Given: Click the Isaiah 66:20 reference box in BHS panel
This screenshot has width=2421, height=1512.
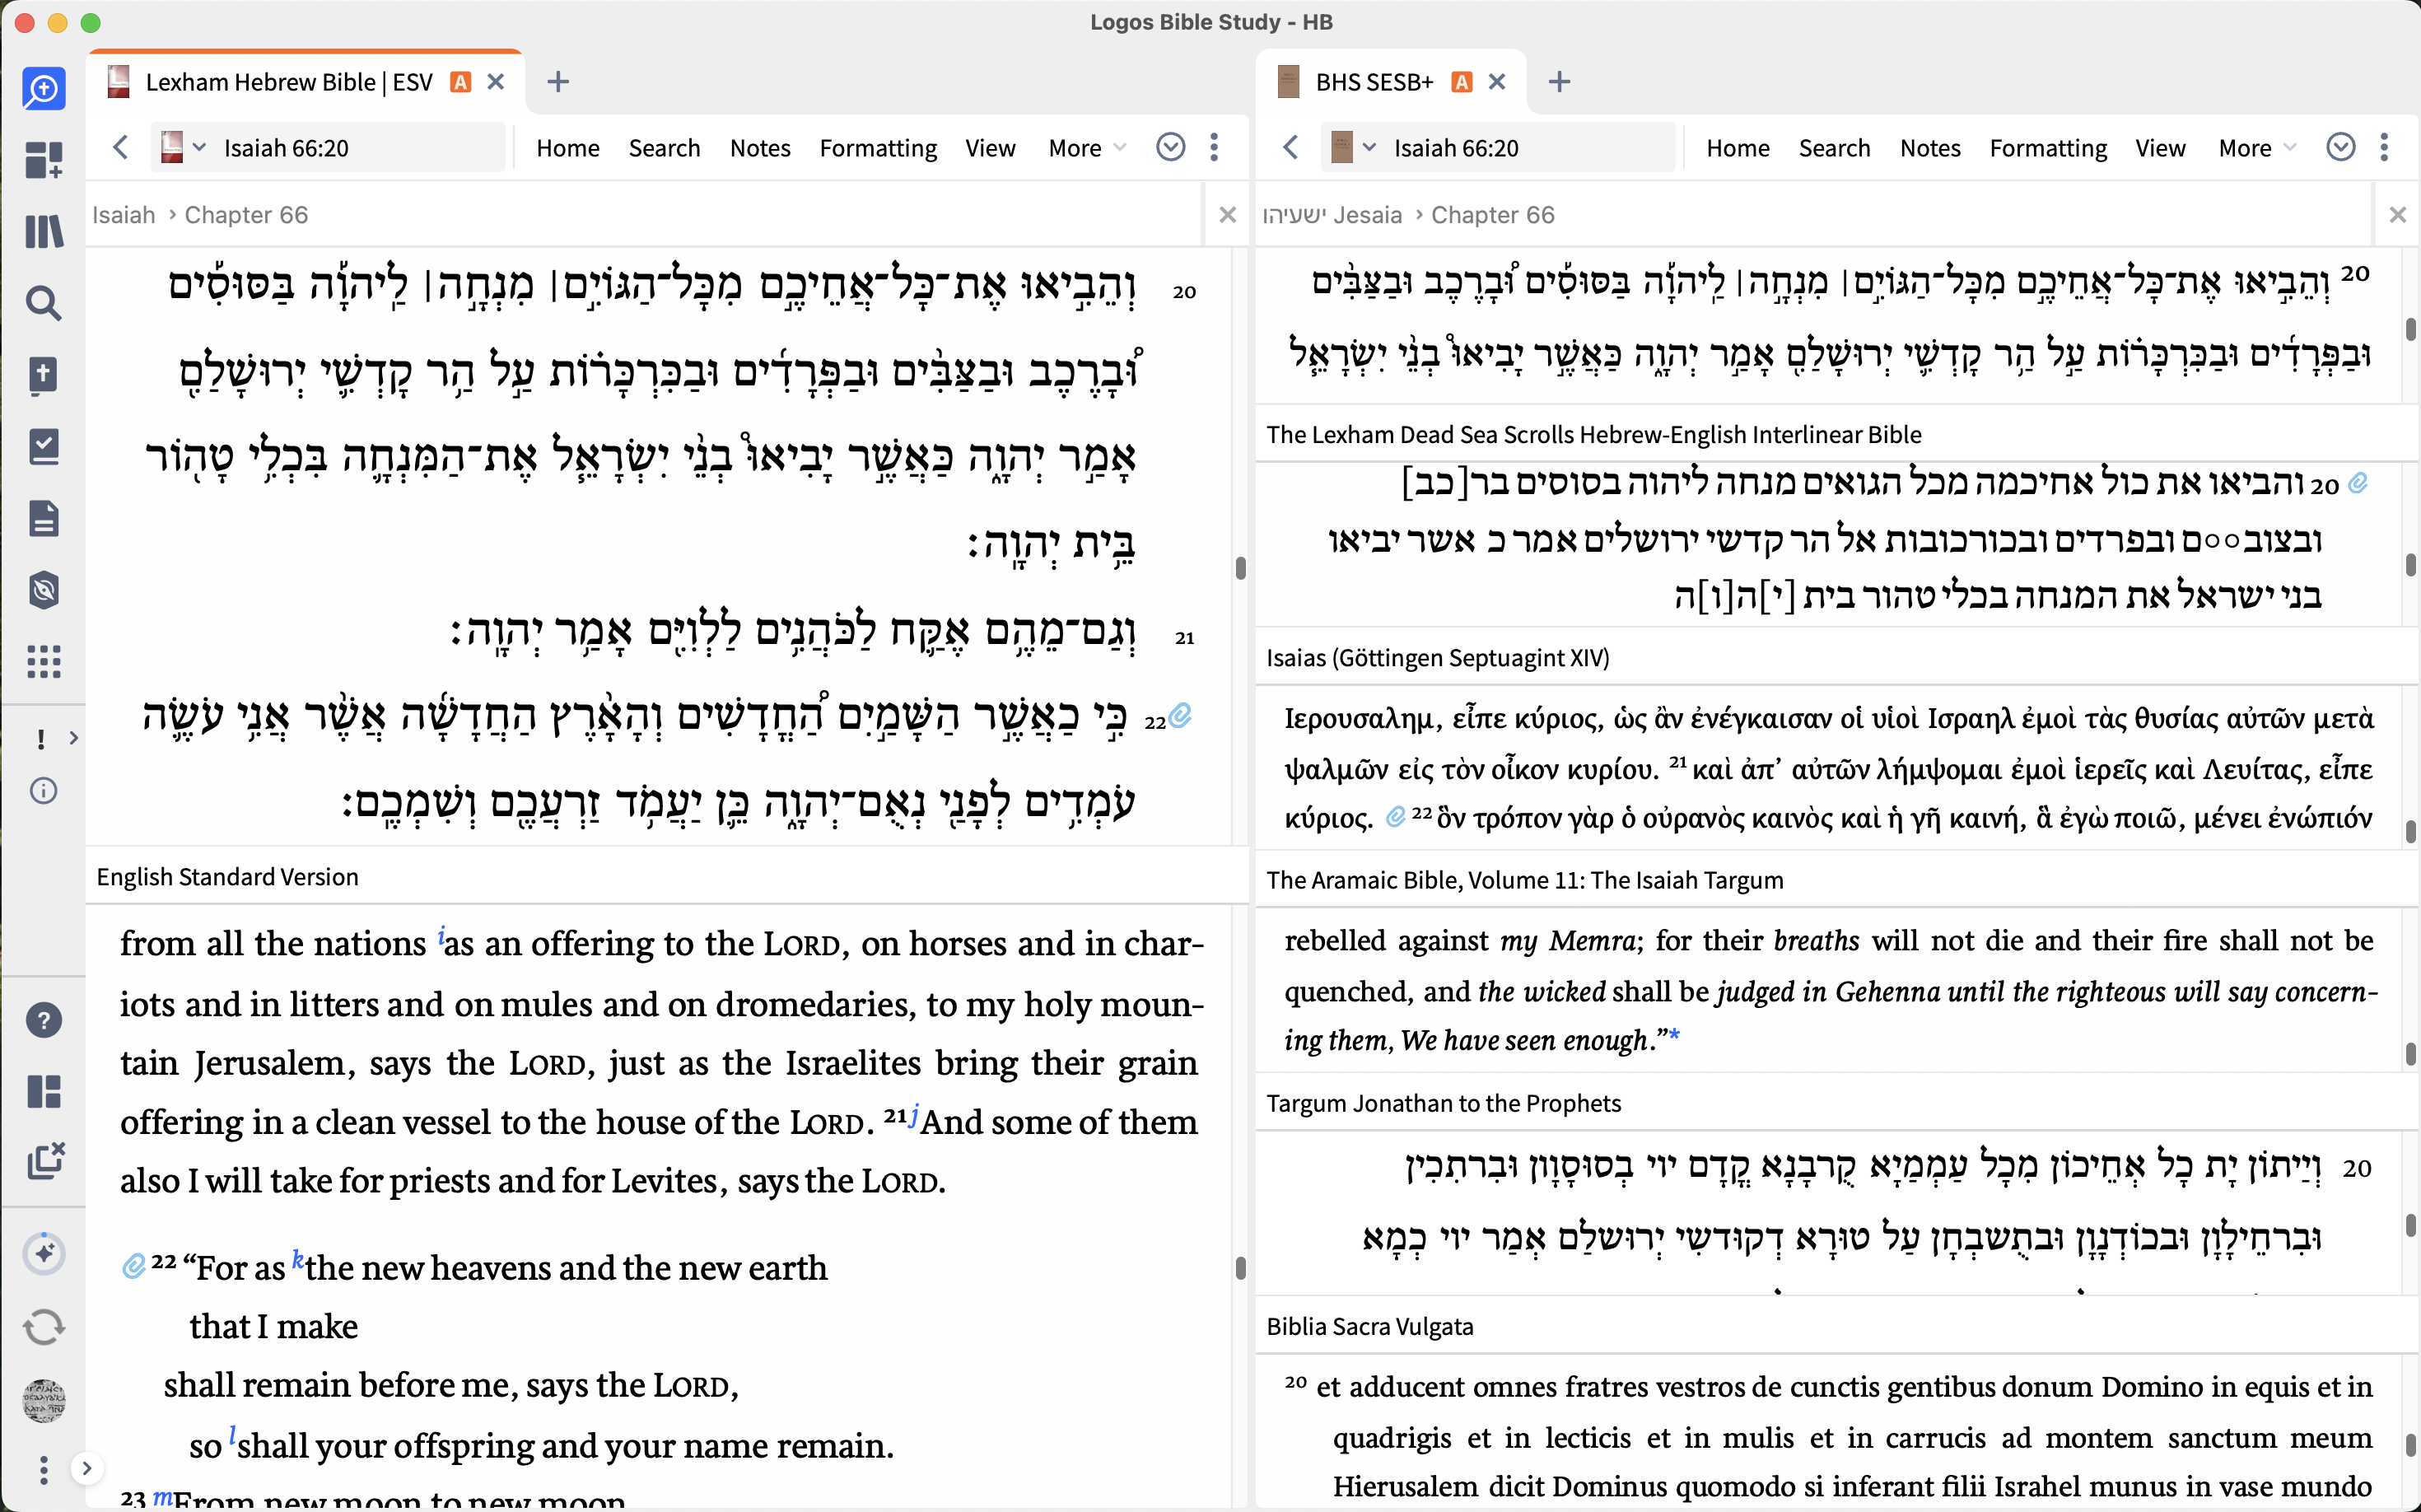Looking at the screenshot, I should (1456, 148).
